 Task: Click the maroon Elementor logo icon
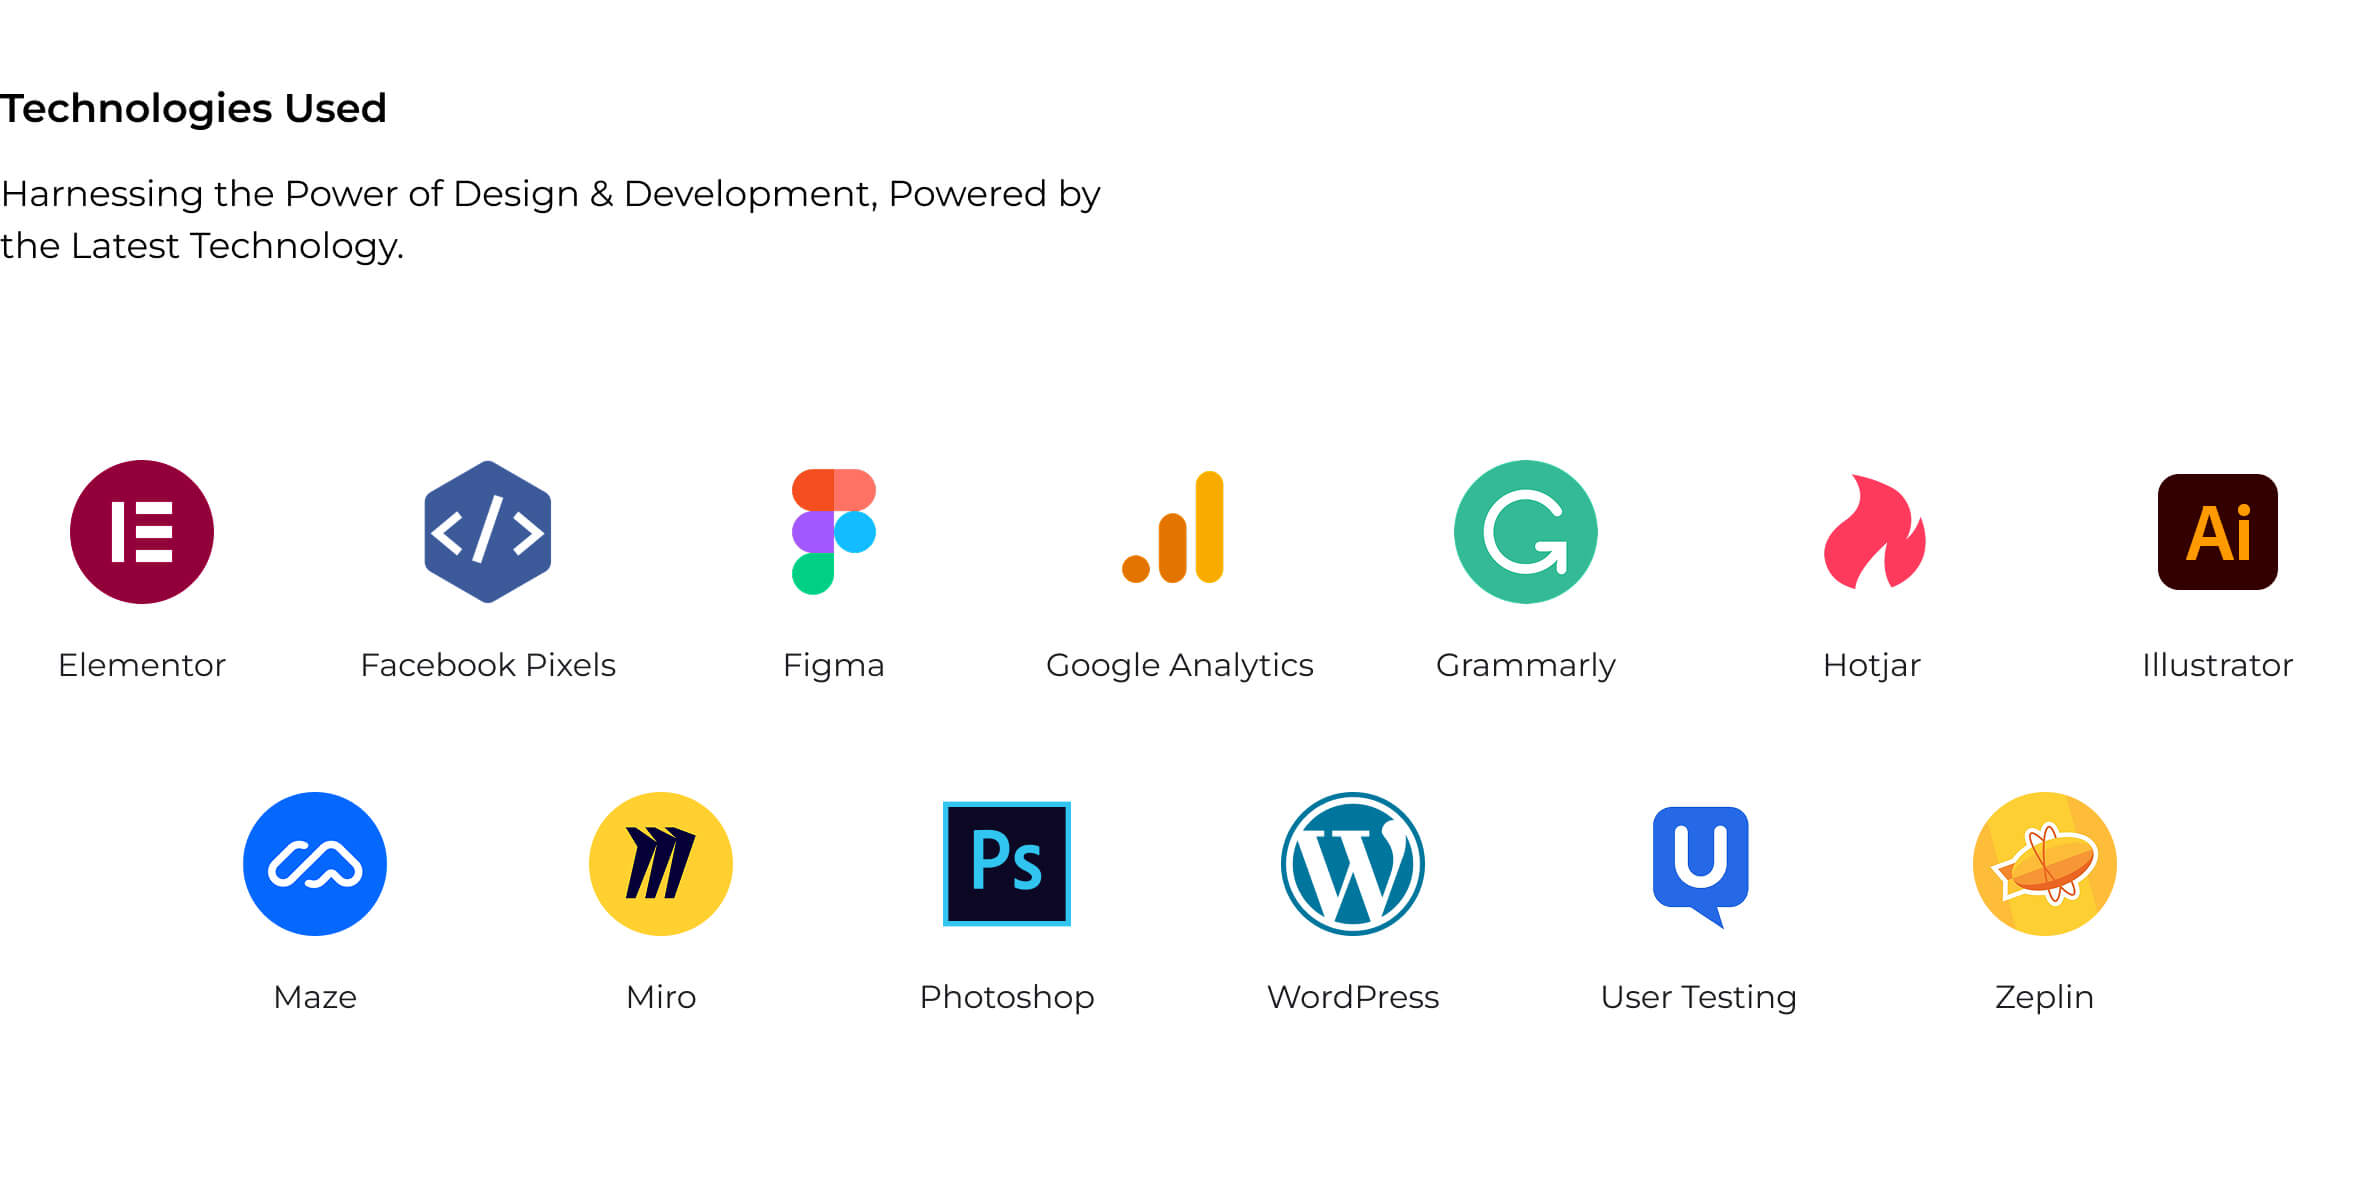142,532
